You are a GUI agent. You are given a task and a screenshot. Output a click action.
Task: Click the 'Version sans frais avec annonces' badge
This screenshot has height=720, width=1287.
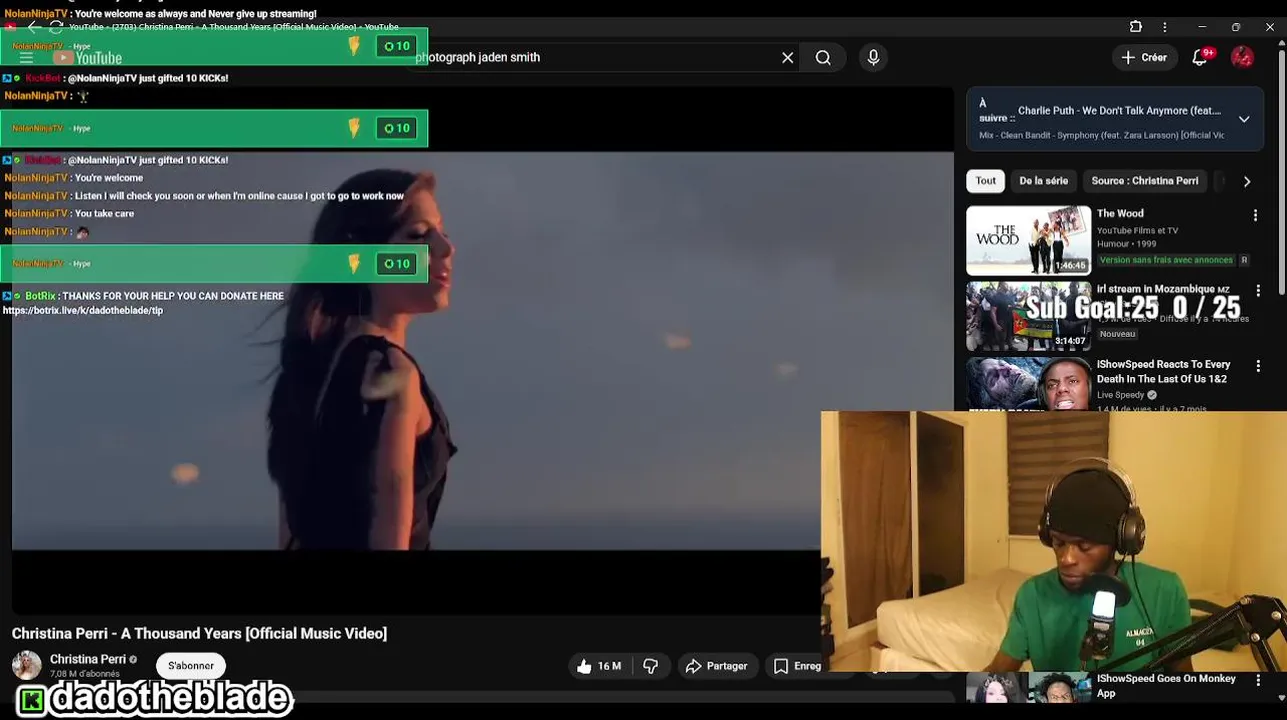[1166, 260]
